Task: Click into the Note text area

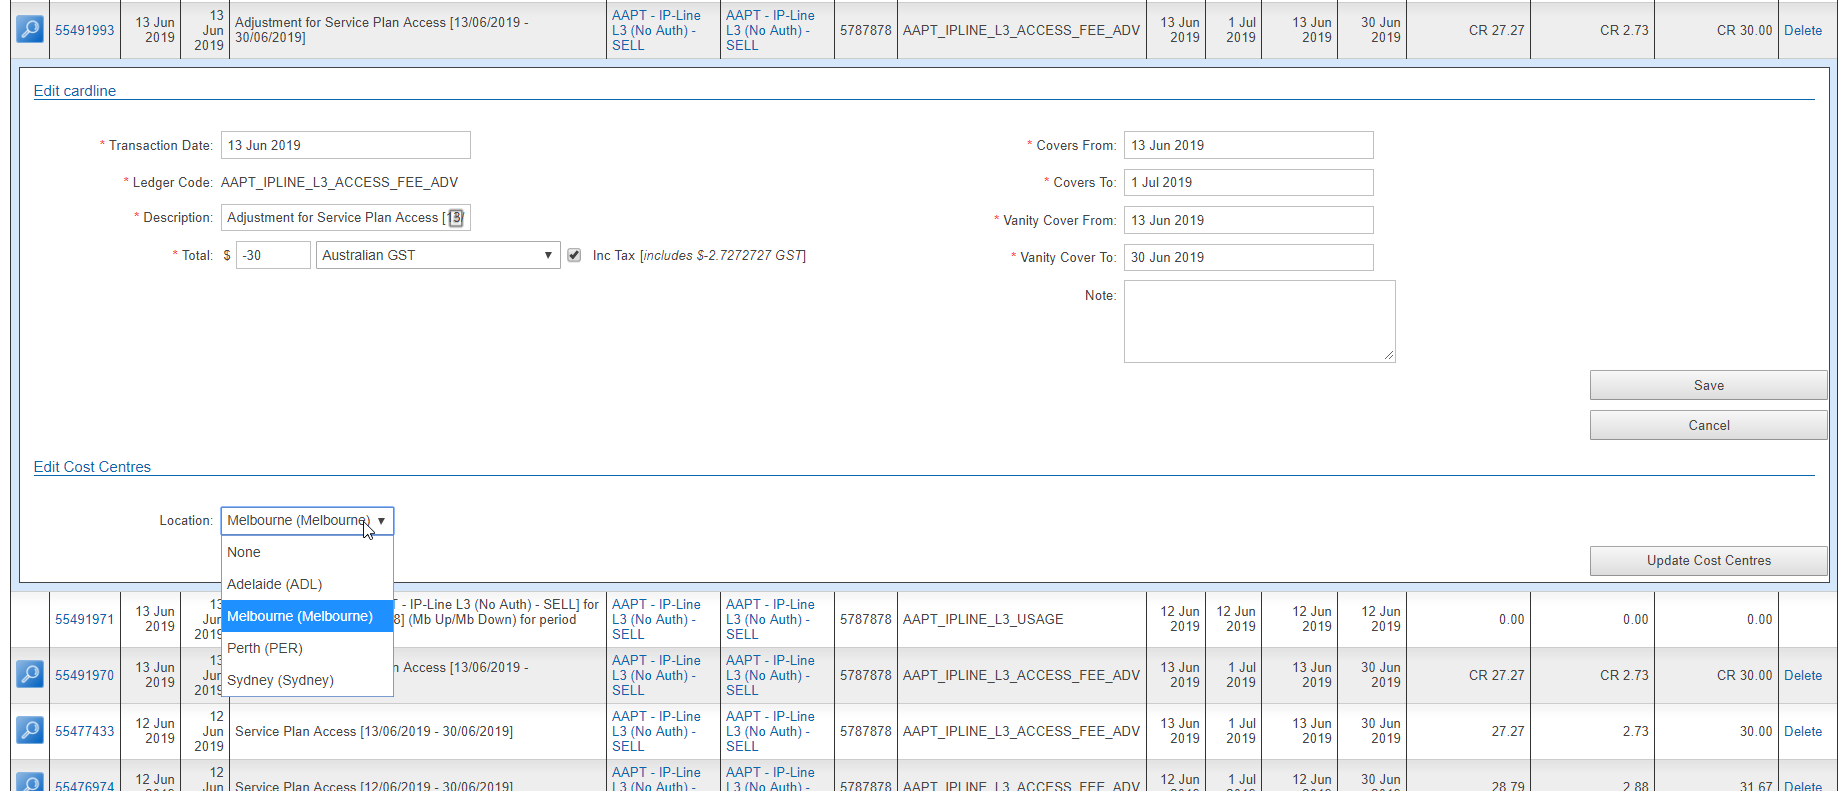Action: click(1258, 321)
